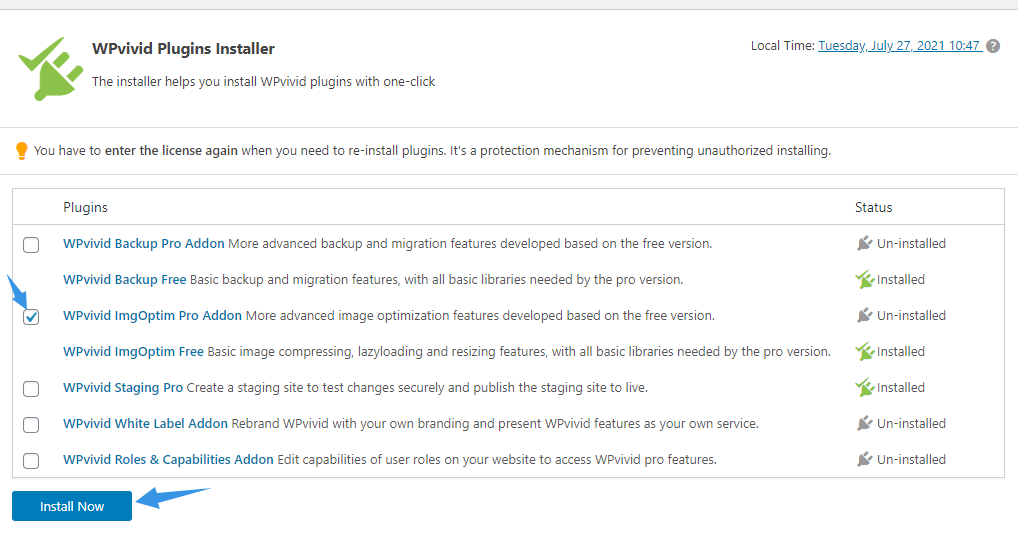Screen dimensions: 1018x536
Task: Click the Un-installed plug icon for Roles & Capabilities
Action: click(864, 459)
